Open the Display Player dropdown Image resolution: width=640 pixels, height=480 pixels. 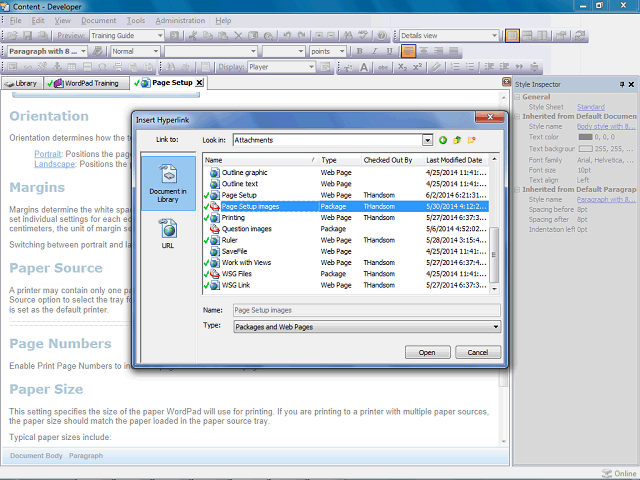click(x=311, y=67)
